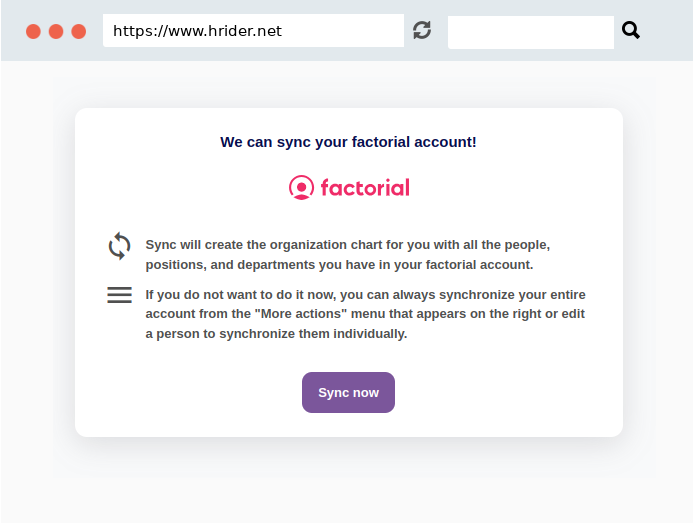The height and width of the screenshot is (523, 693).
Task: Click the https://www.hrider.net URL text
Action: click(x=197, y=31)
